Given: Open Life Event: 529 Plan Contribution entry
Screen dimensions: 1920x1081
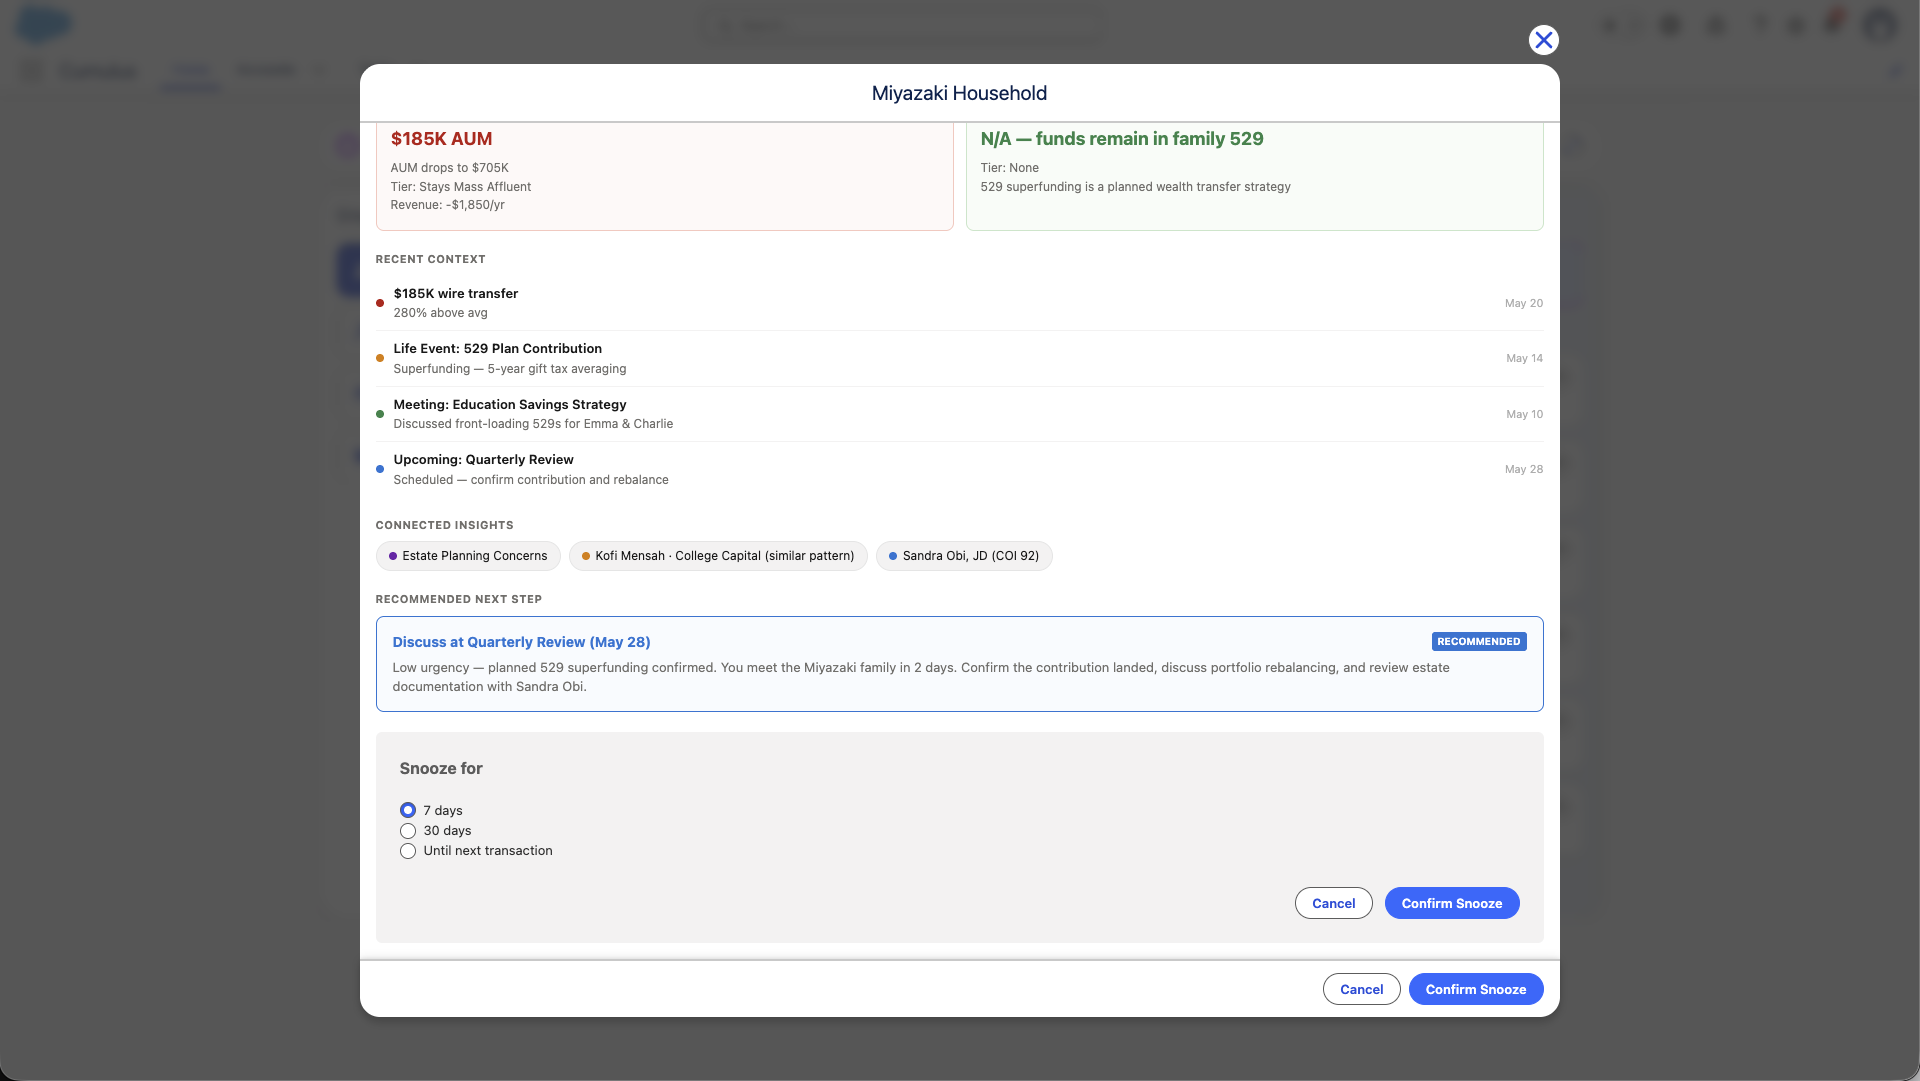Looking at the screenshot, I should pos(959,358).
